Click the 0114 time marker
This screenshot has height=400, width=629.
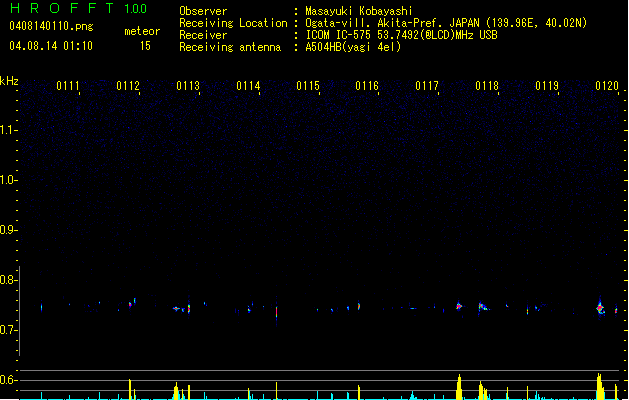[248, 86]
